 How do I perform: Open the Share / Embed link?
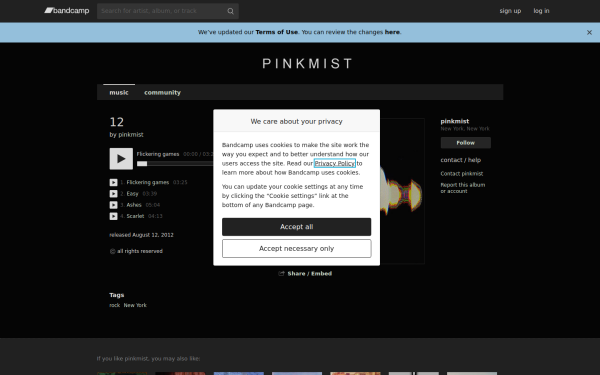pos(310,274)
